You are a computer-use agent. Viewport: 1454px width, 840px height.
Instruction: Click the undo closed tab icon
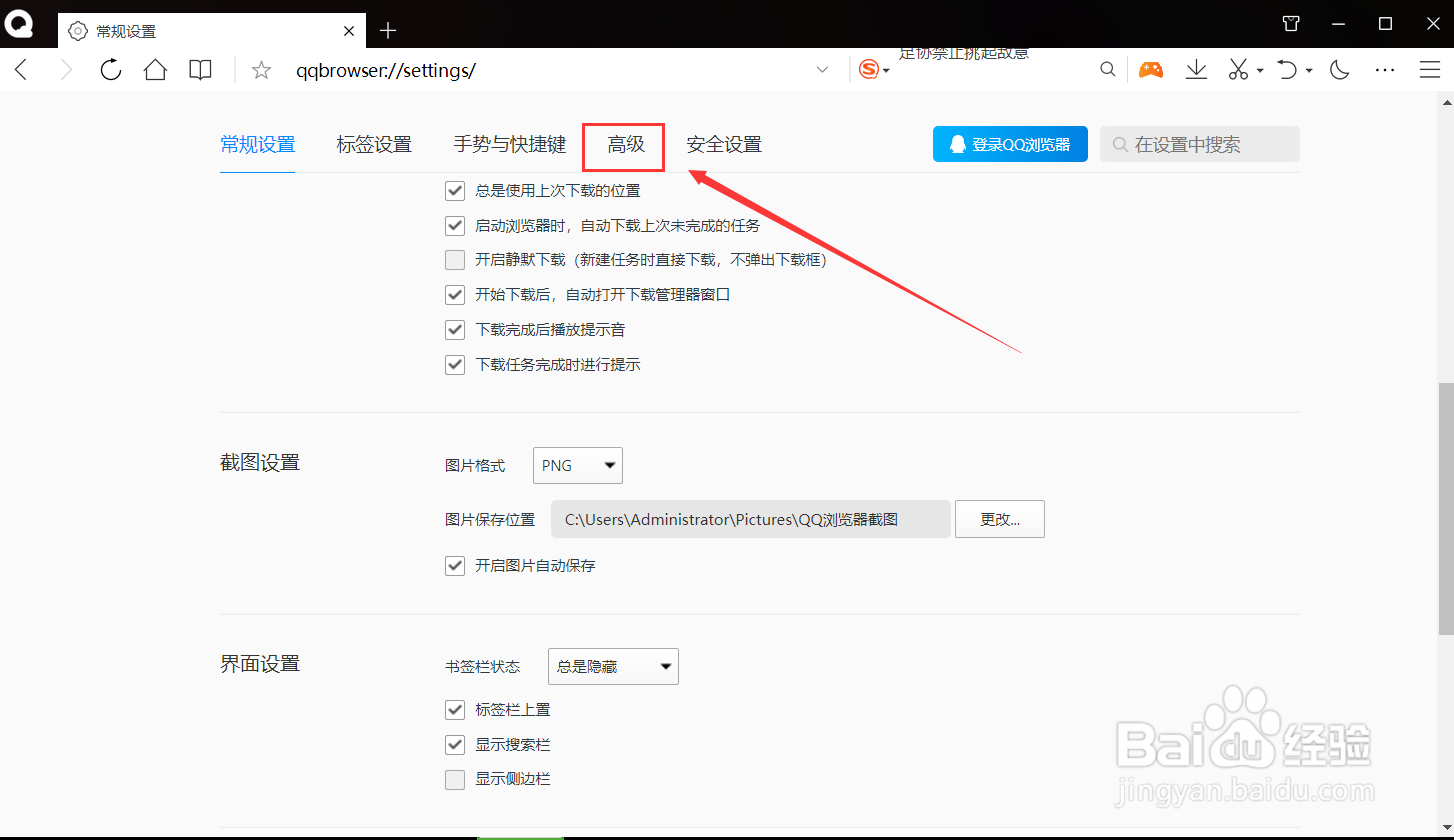[1288, 69]
